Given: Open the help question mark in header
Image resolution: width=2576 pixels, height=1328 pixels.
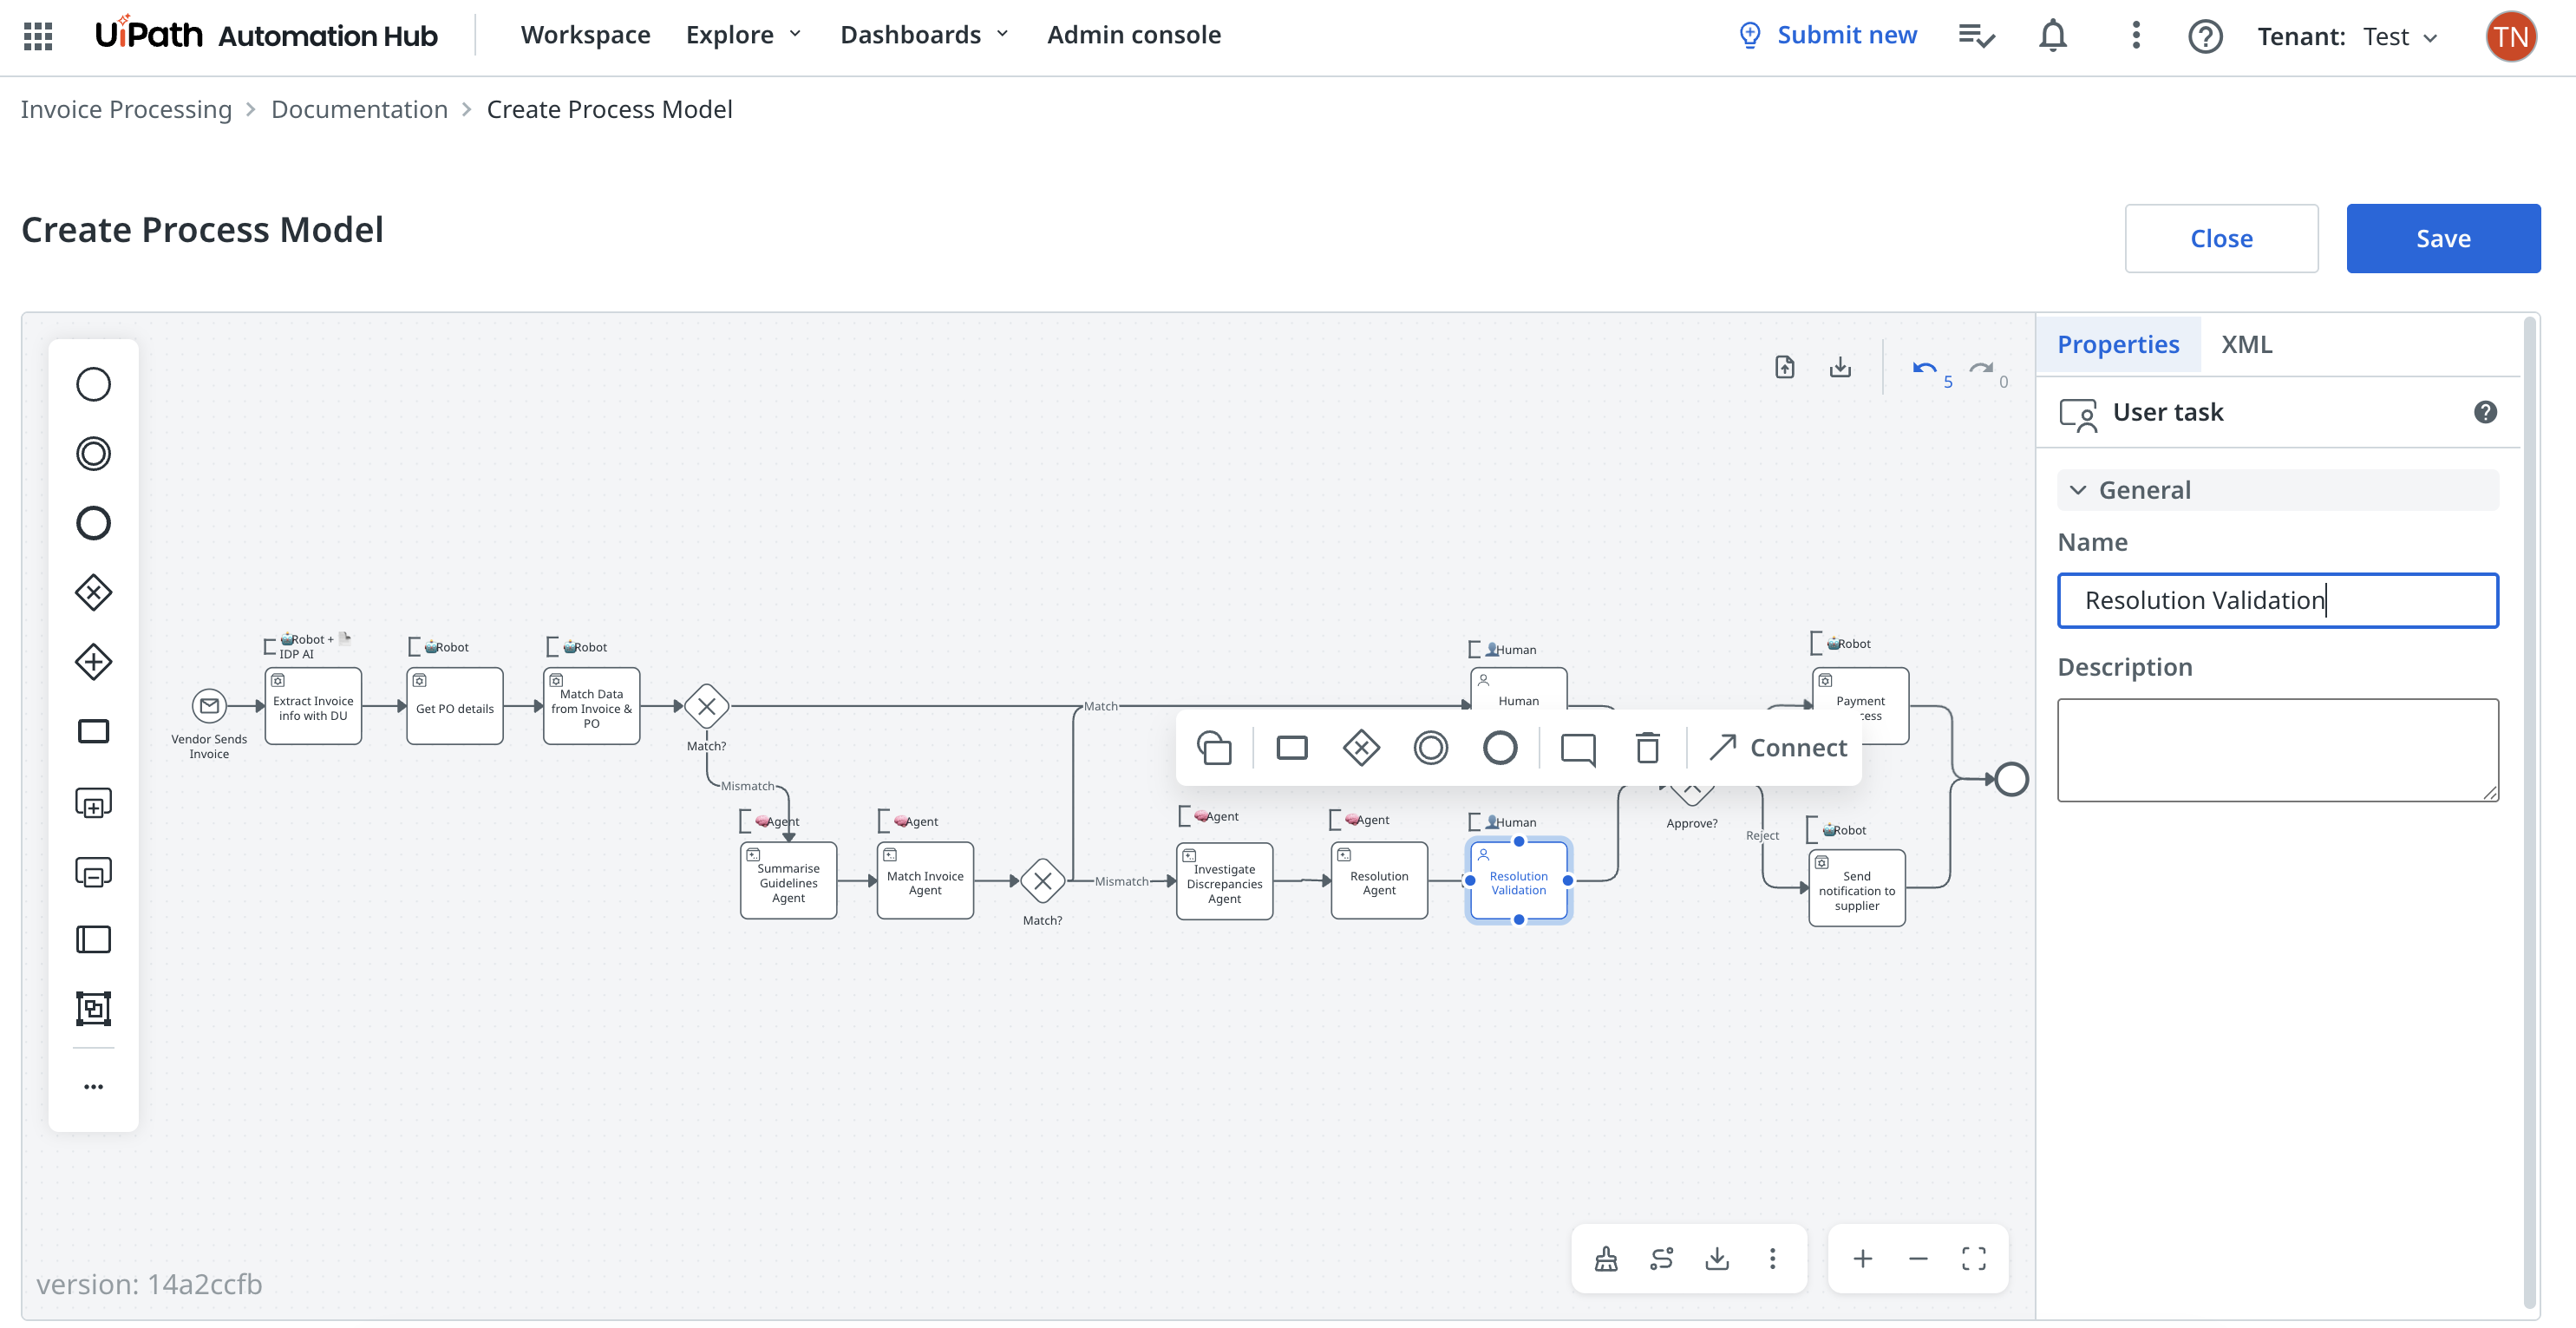Looking at the screenshot, I should click(2205, 36).
